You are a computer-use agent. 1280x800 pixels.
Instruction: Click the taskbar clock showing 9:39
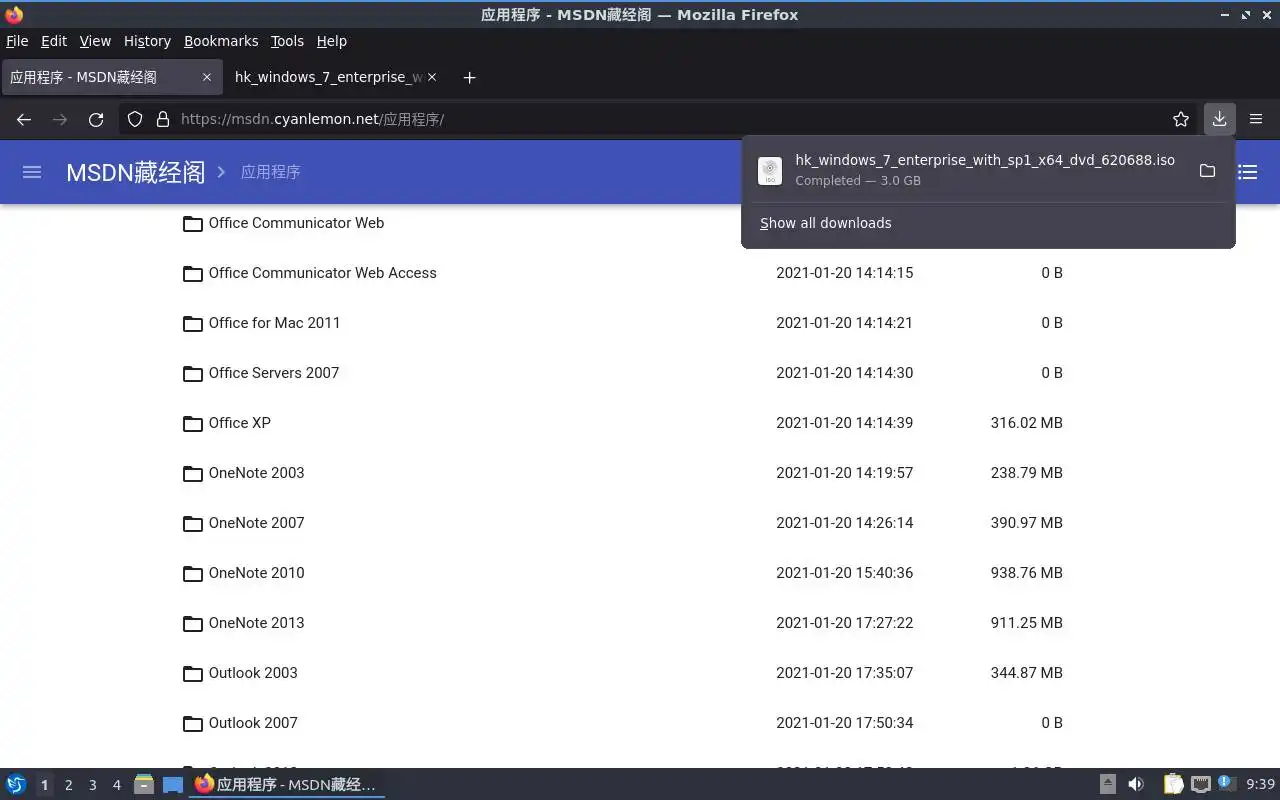(1260, 785)
